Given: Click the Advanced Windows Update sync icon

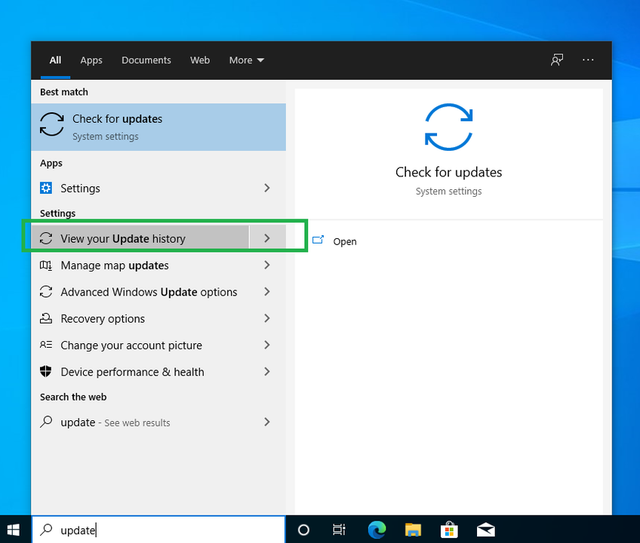Looking at the screenshot, I should click(x=46, y=292).
